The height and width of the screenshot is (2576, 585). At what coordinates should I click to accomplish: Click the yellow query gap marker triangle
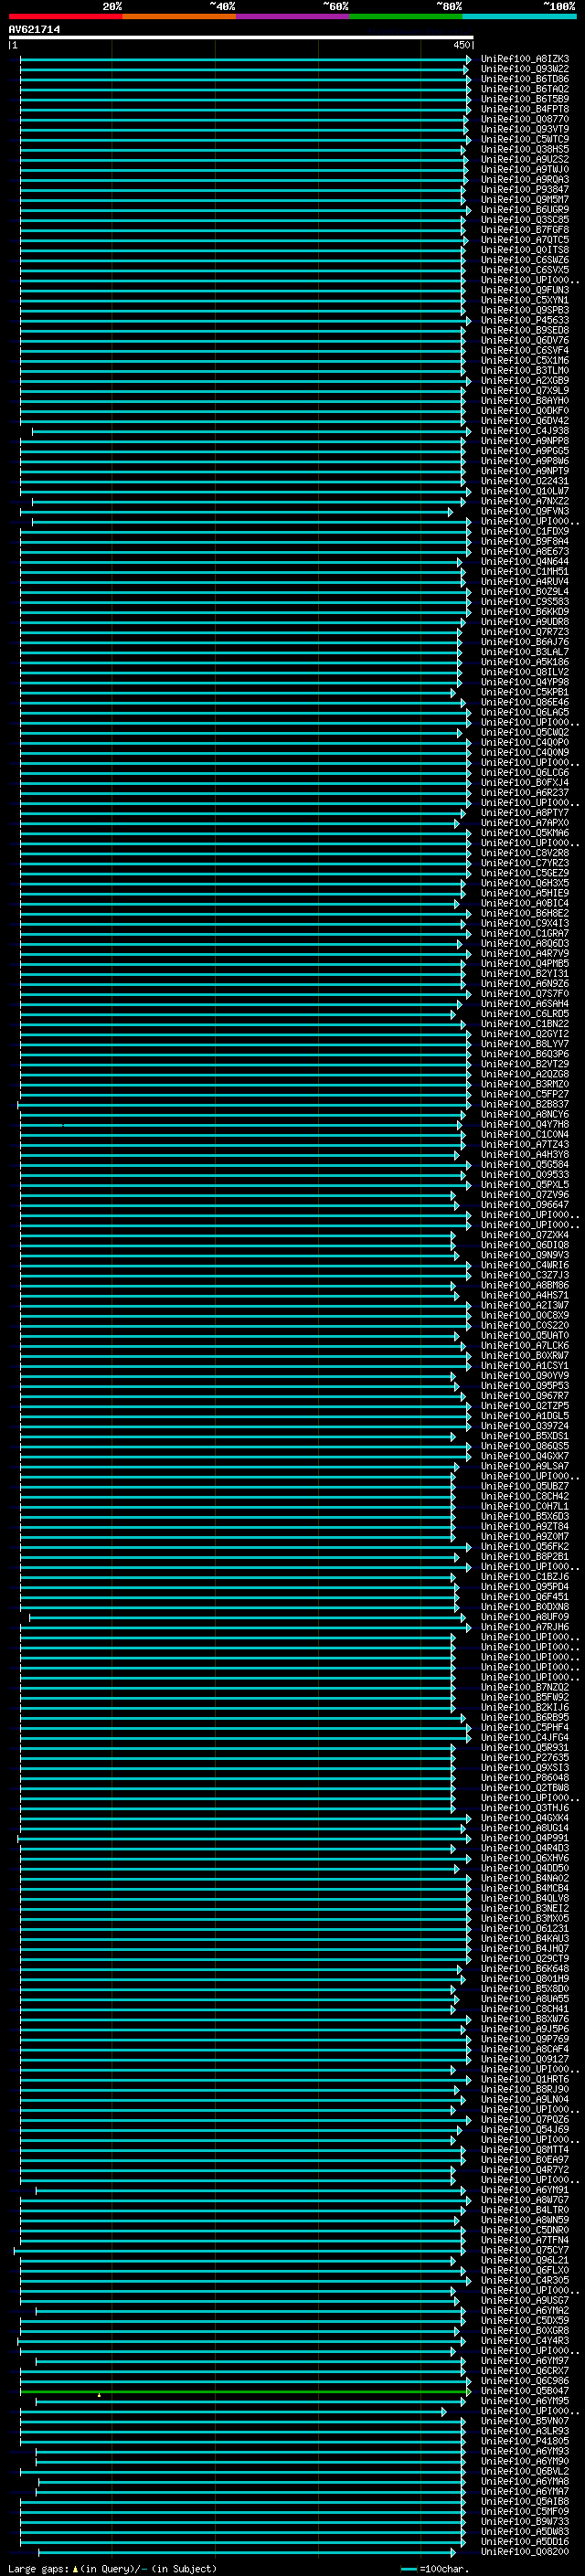[x=99, y=2394]
